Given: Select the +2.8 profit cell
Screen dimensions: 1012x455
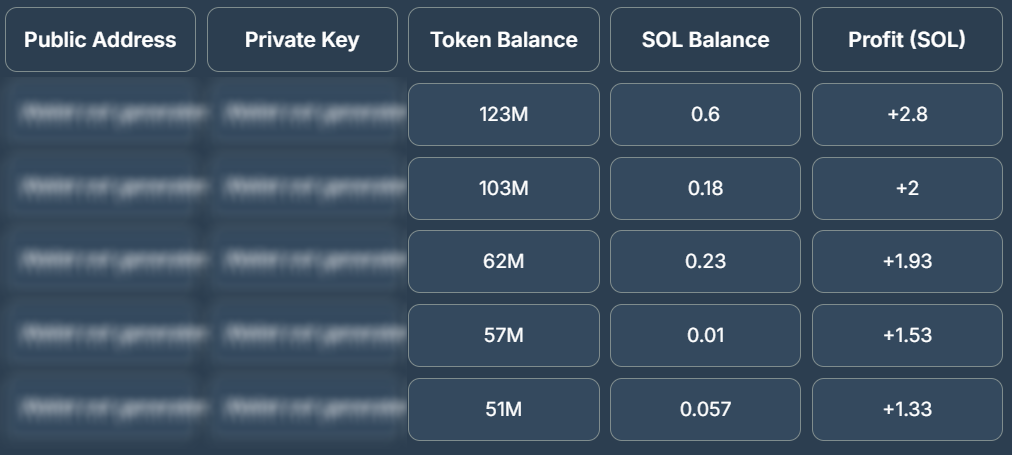Looking at the screenshot, I should [907, 114].
